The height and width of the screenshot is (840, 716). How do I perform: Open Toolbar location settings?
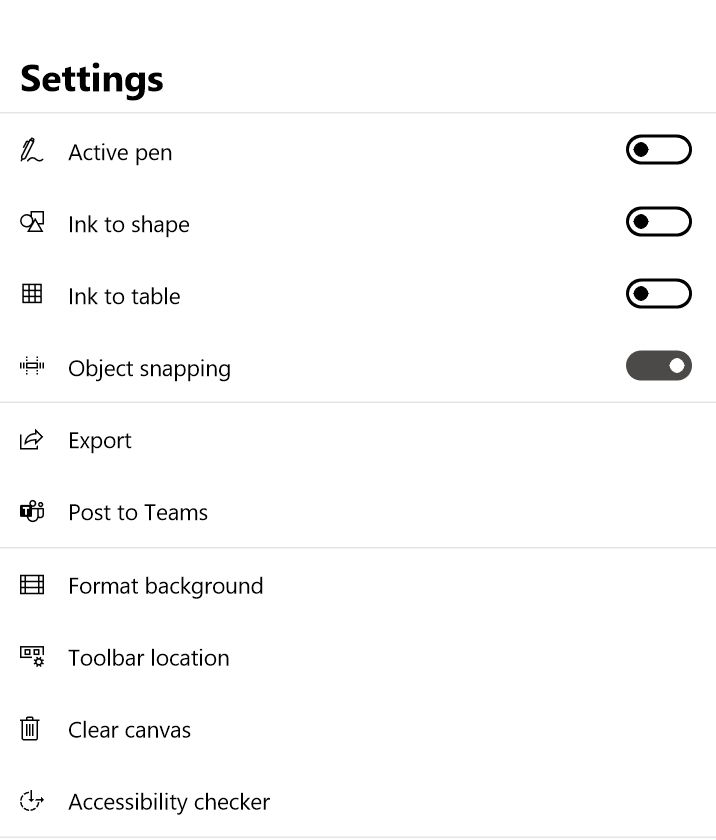[x=148, y=657]
